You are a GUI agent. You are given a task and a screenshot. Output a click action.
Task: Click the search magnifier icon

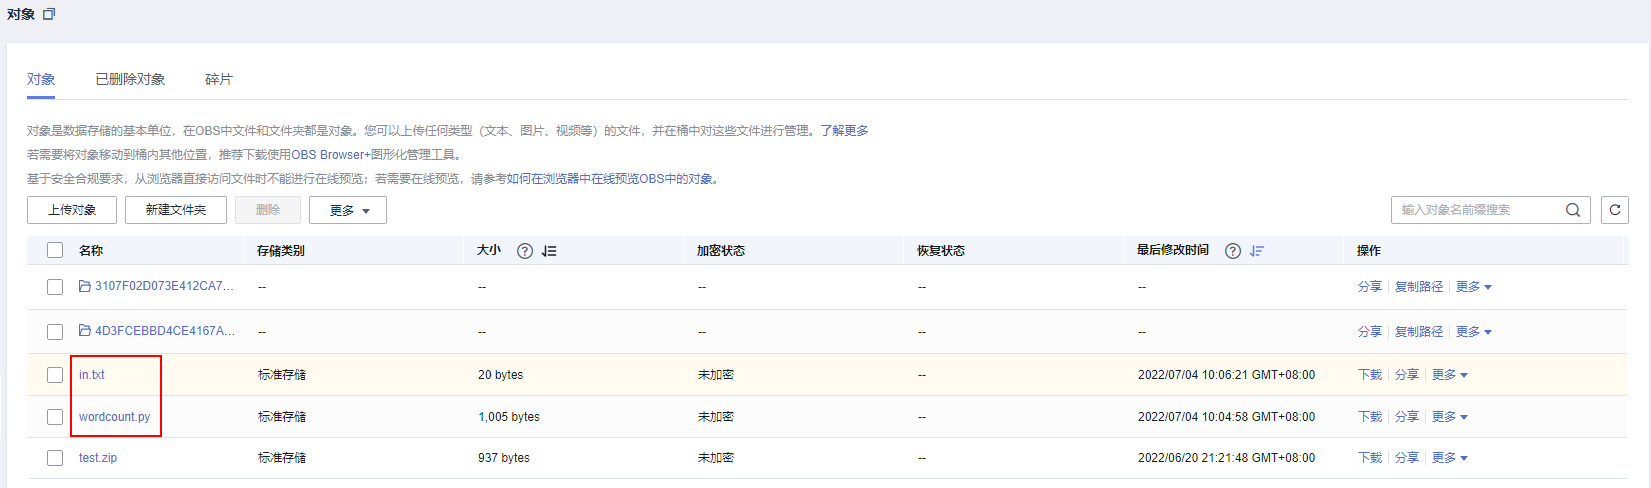coord(1573,210)
